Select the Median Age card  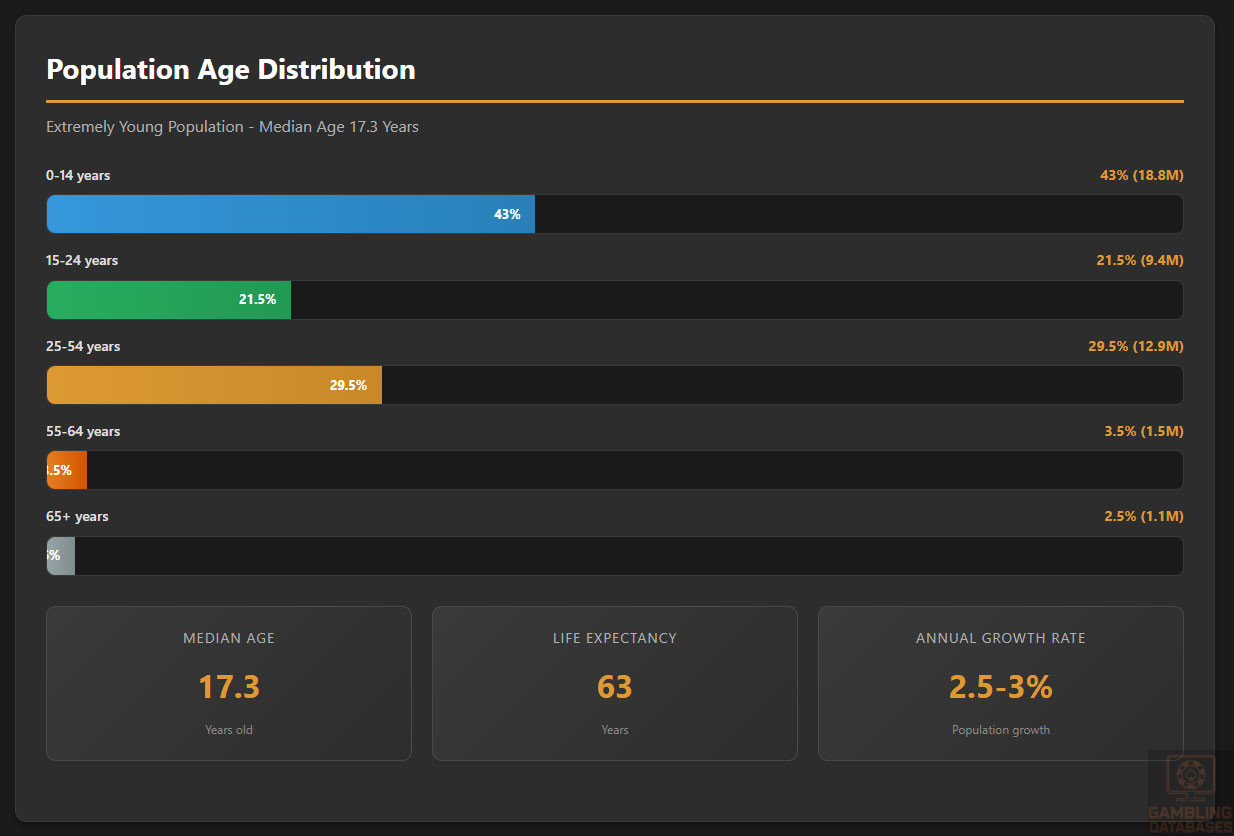(229, 683)
